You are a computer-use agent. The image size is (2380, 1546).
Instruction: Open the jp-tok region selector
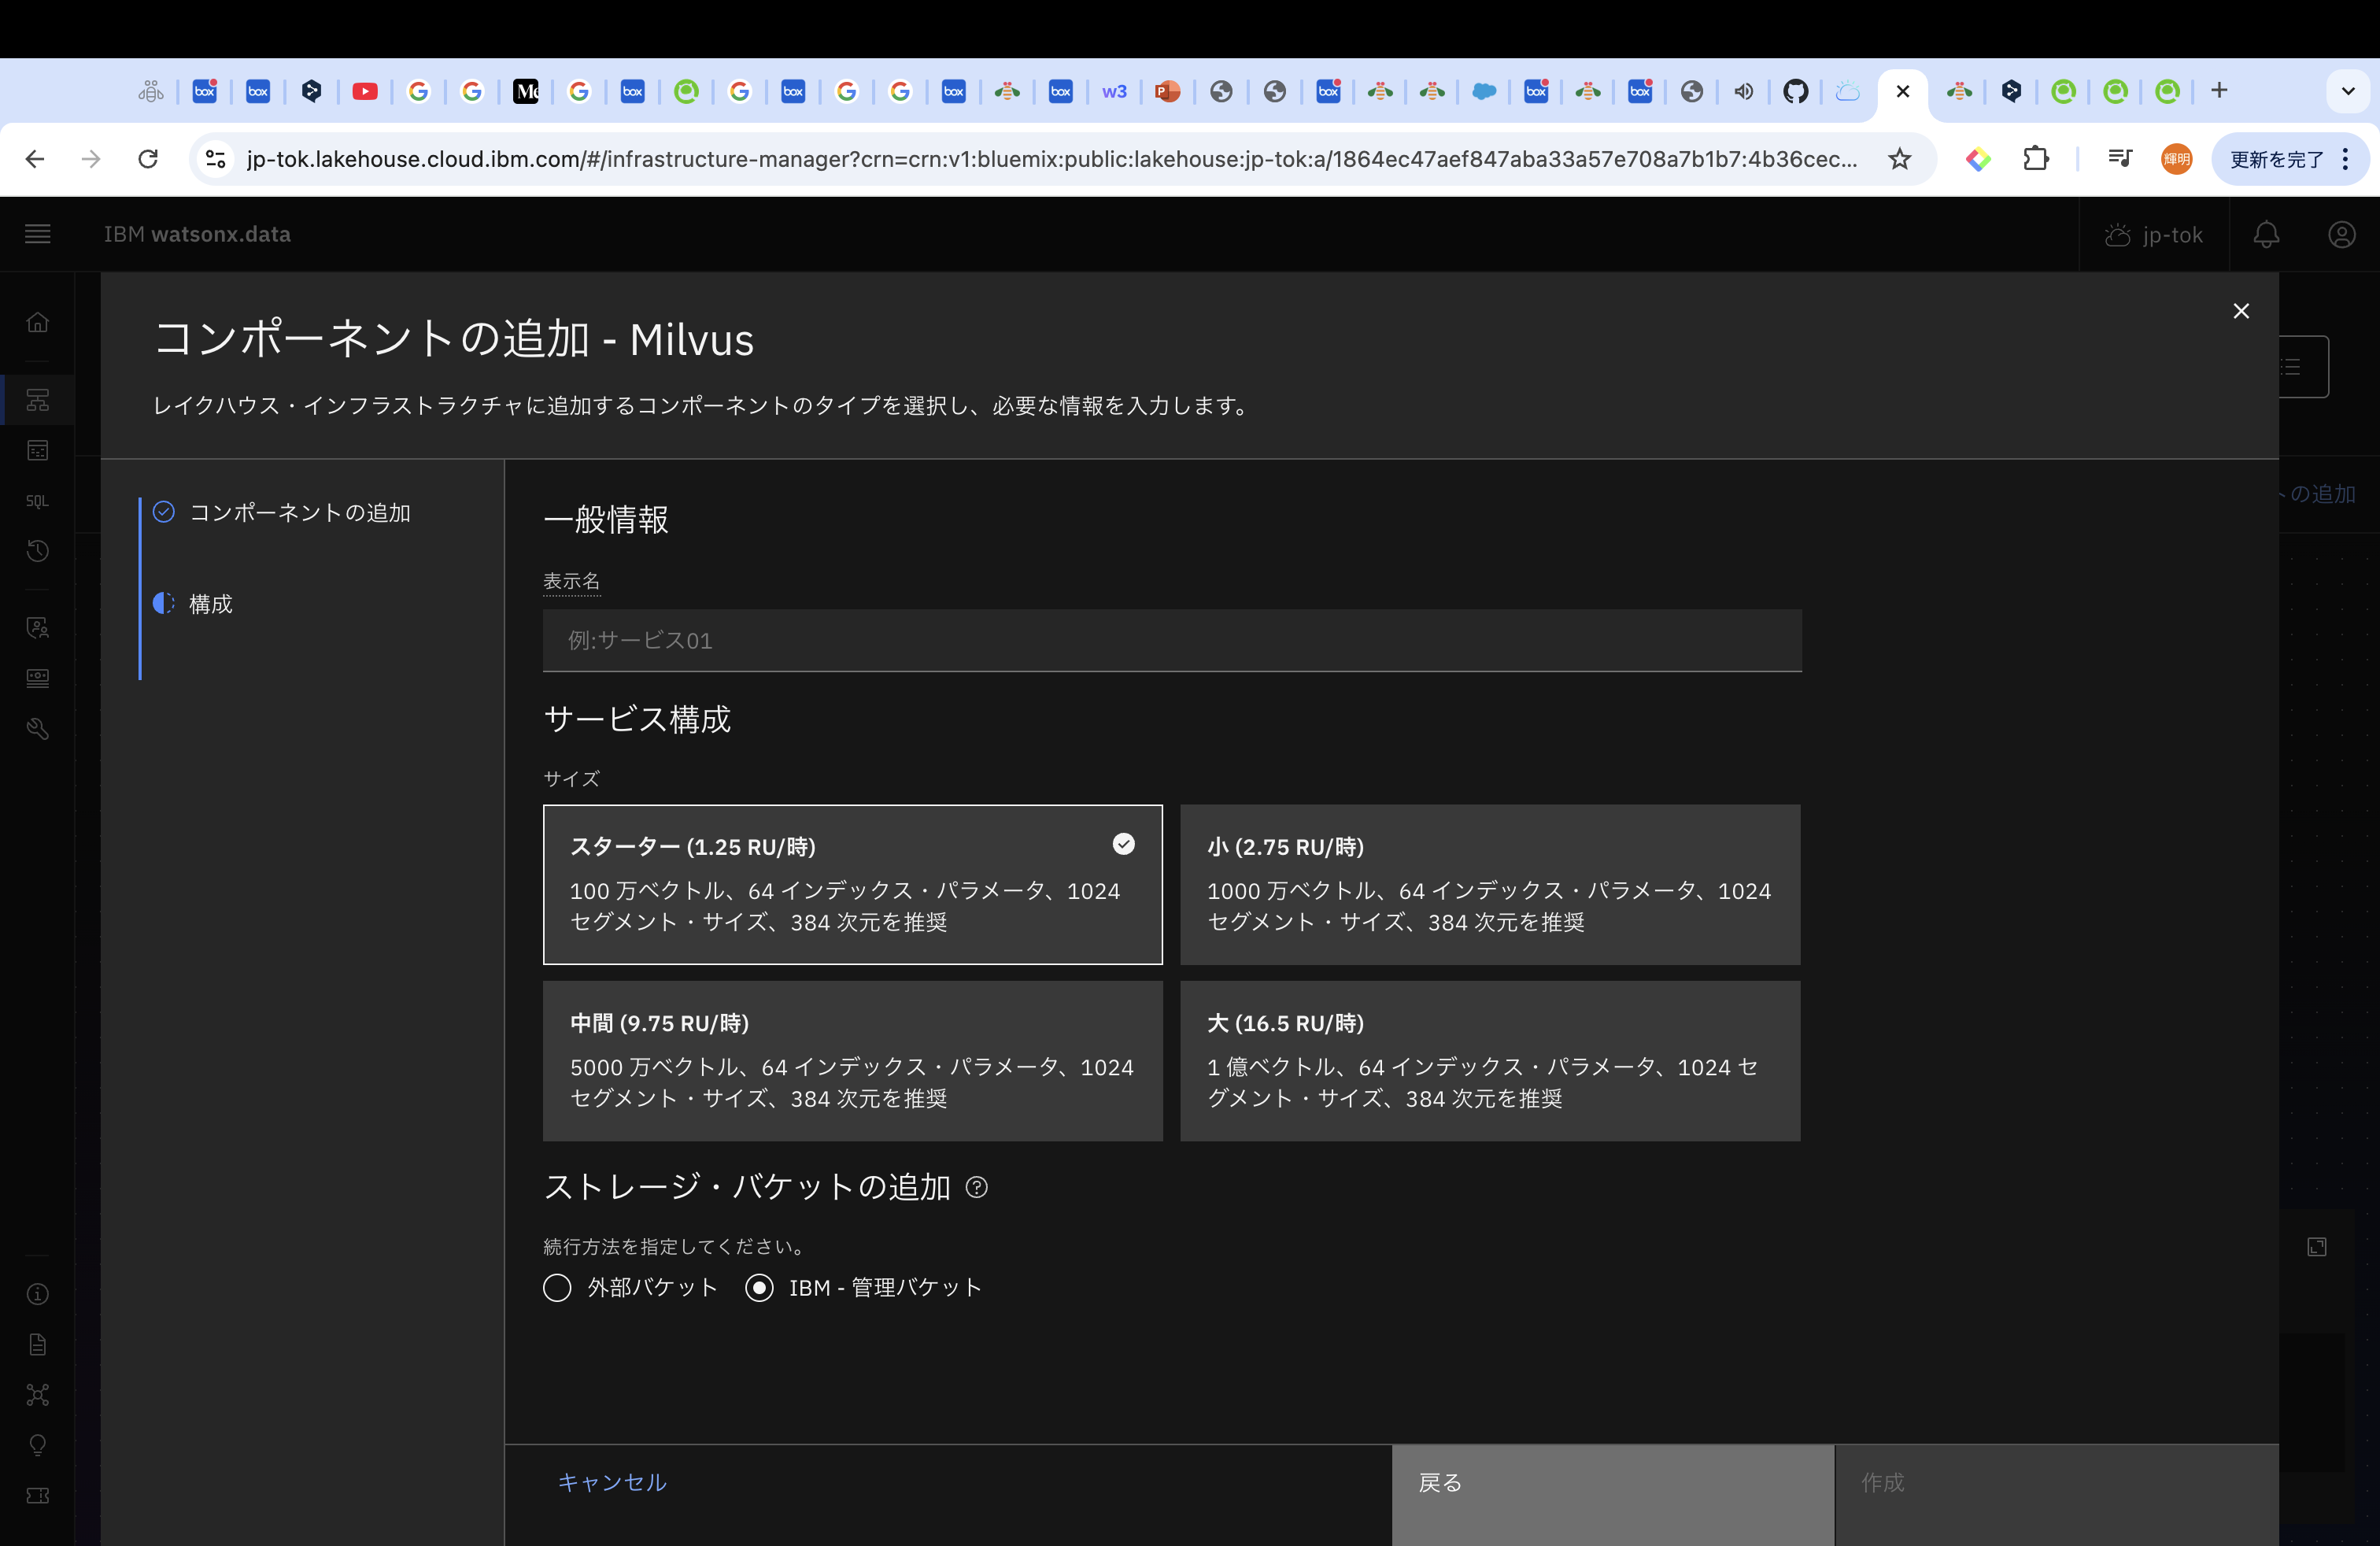coord(2154,234)
